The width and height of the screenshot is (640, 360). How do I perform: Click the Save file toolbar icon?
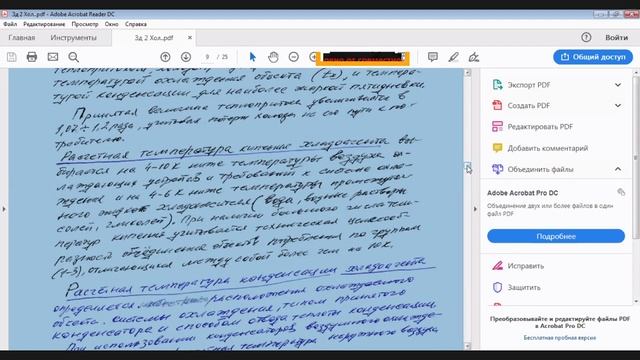[11, 57]
